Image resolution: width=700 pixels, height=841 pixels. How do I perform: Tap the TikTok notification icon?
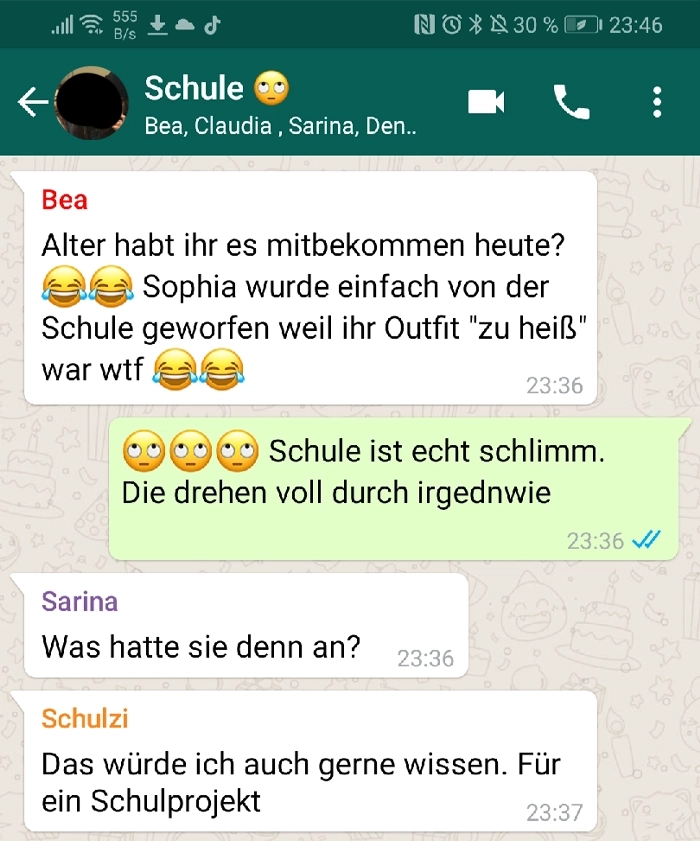(x=212, y=25)
